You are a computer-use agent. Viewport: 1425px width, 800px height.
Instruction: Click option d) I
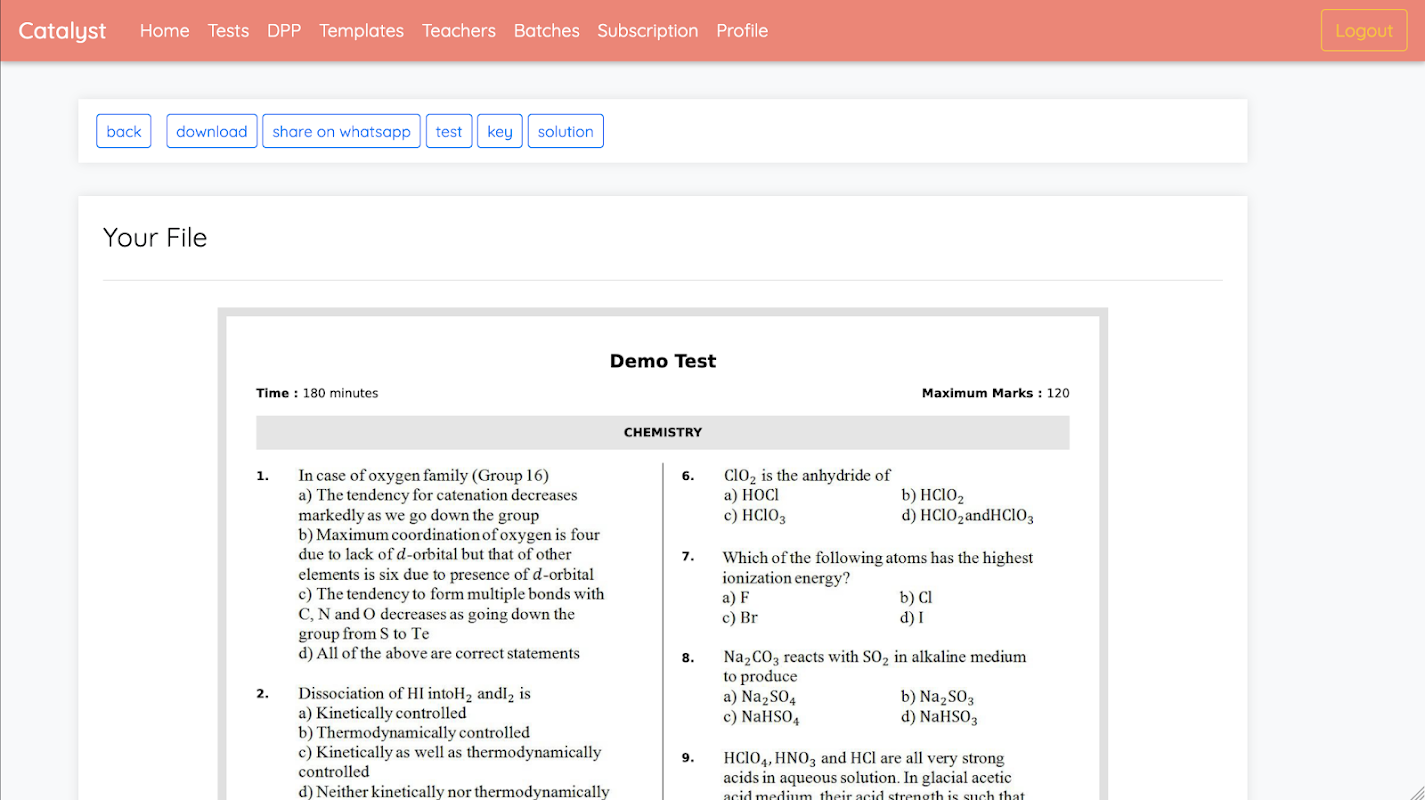[x=912, y=618]
